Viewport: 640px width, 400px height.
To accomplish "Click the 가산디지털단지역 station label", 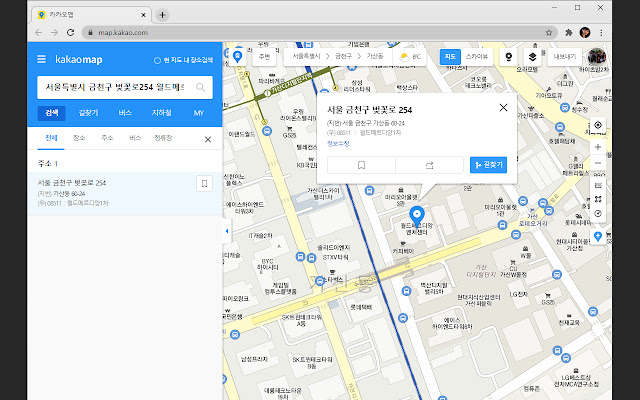I will point(288,86).
